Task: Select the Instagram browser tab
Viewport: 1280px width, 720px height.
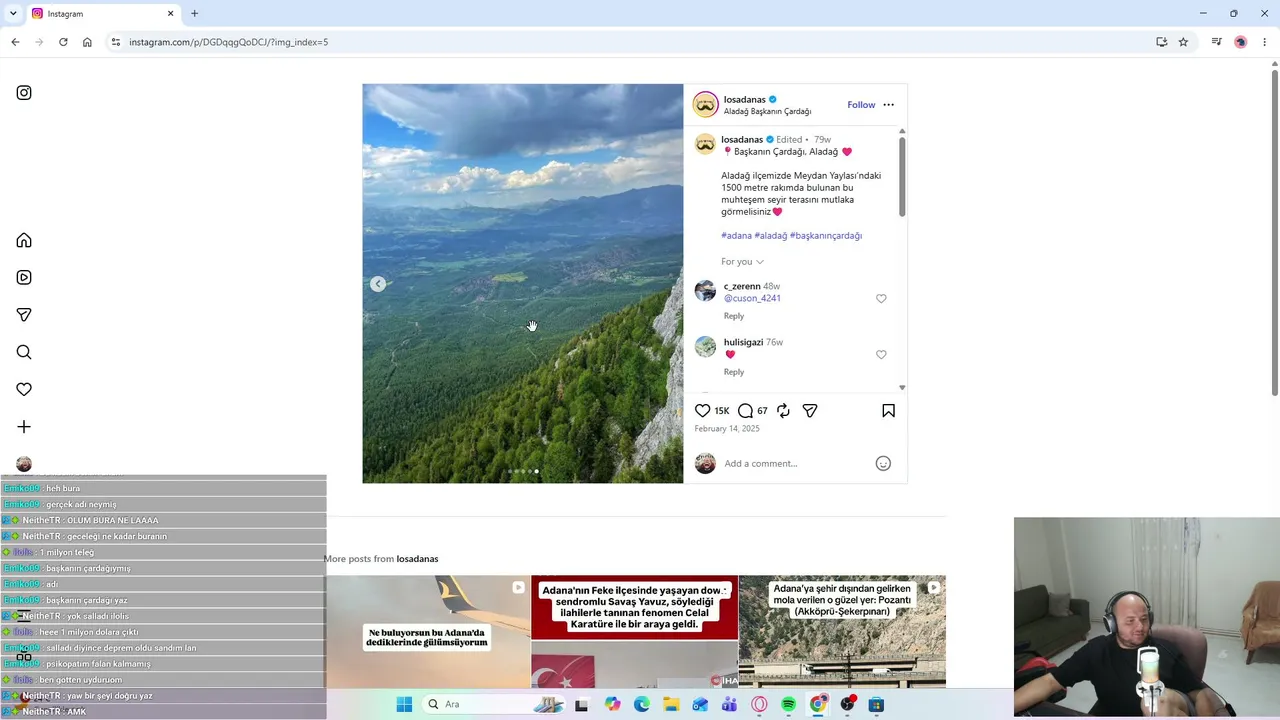Action: (103, 14)
